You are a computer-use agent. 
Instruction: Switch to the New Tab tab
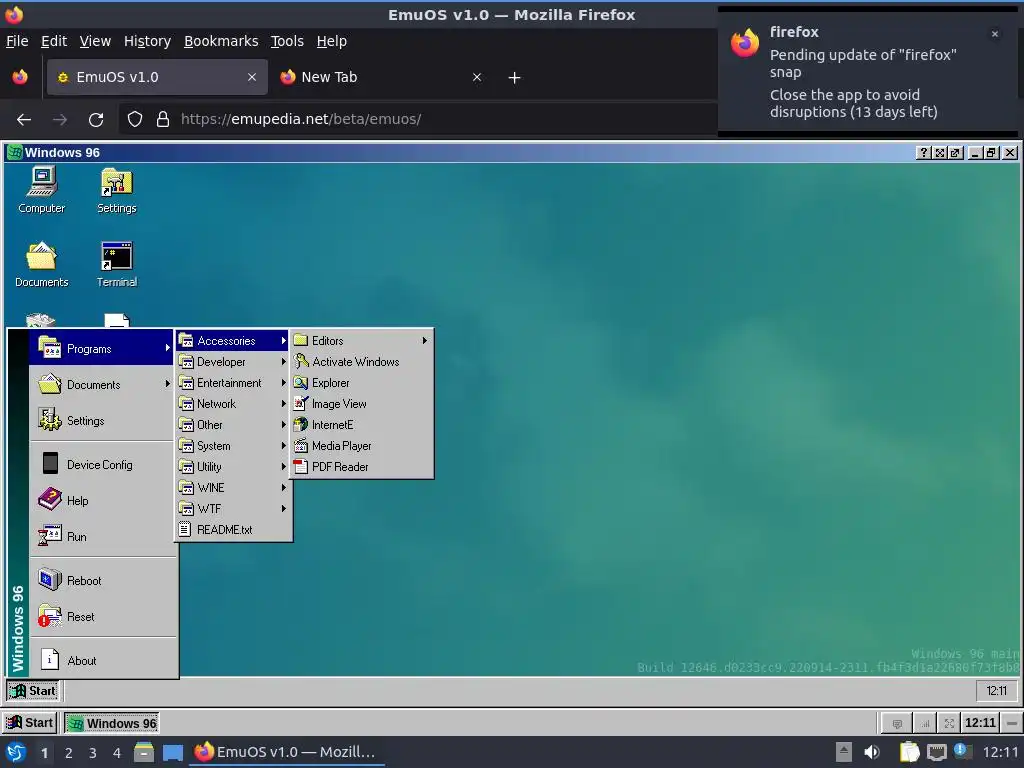[x=381, y=77]
